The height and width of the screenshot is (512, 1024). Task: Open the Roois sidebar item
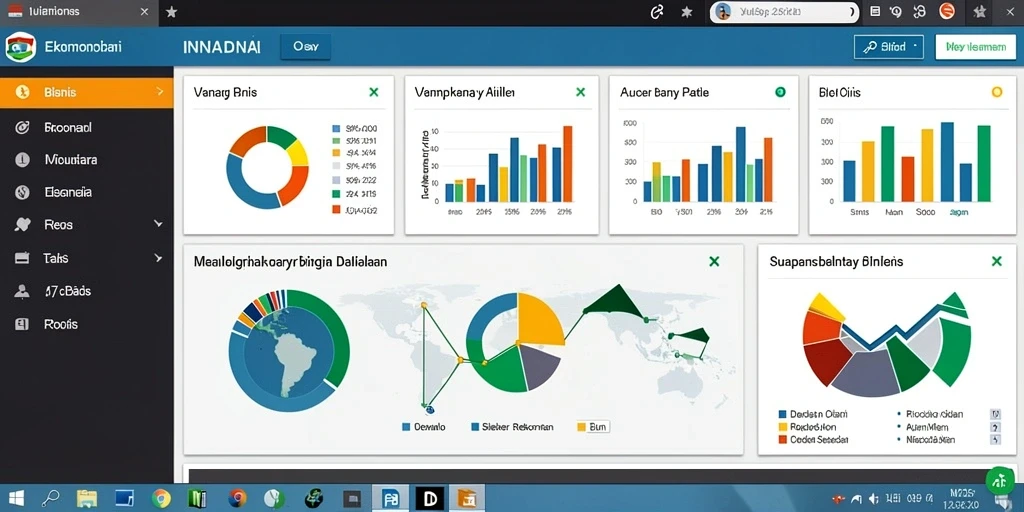[x=87, y=324]
